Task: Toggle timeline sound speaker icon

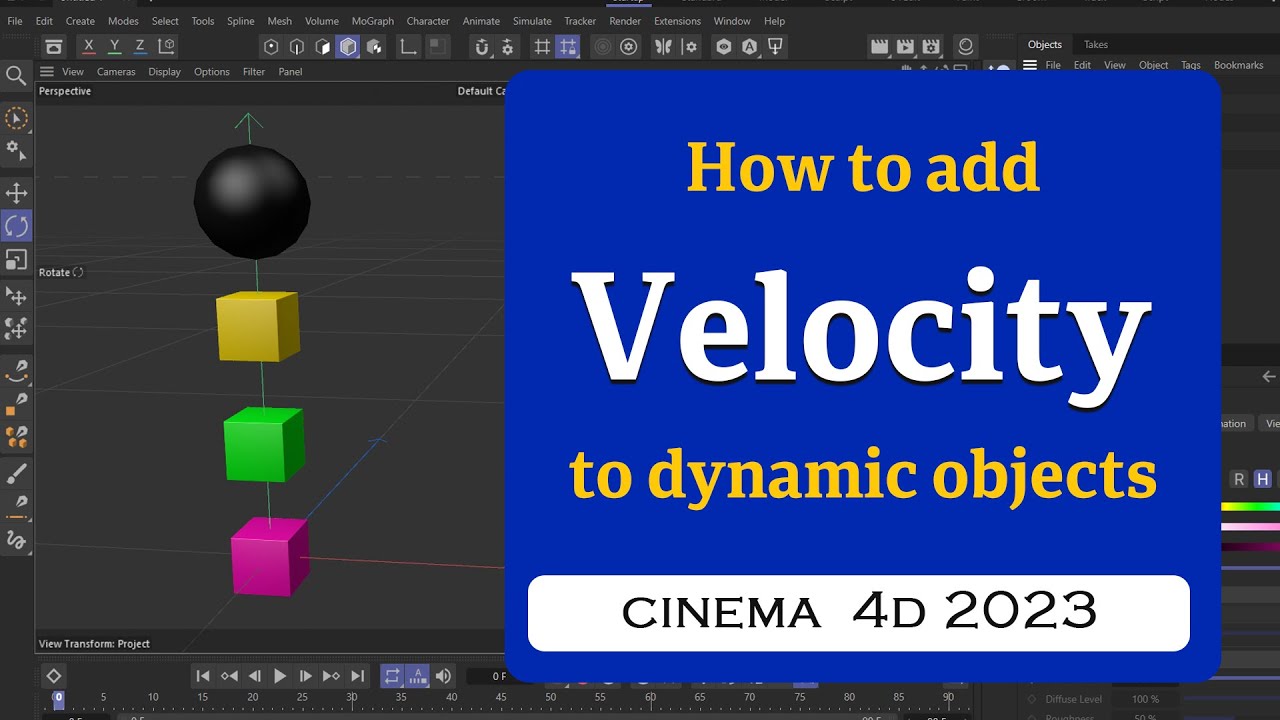Action: tap(443, 676)
